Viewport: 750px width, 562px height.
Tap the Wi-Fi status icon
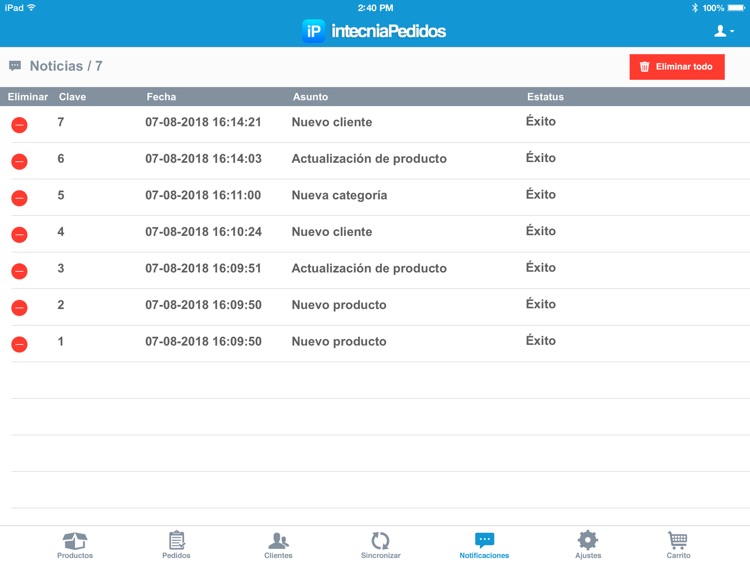tap(32, 8)
